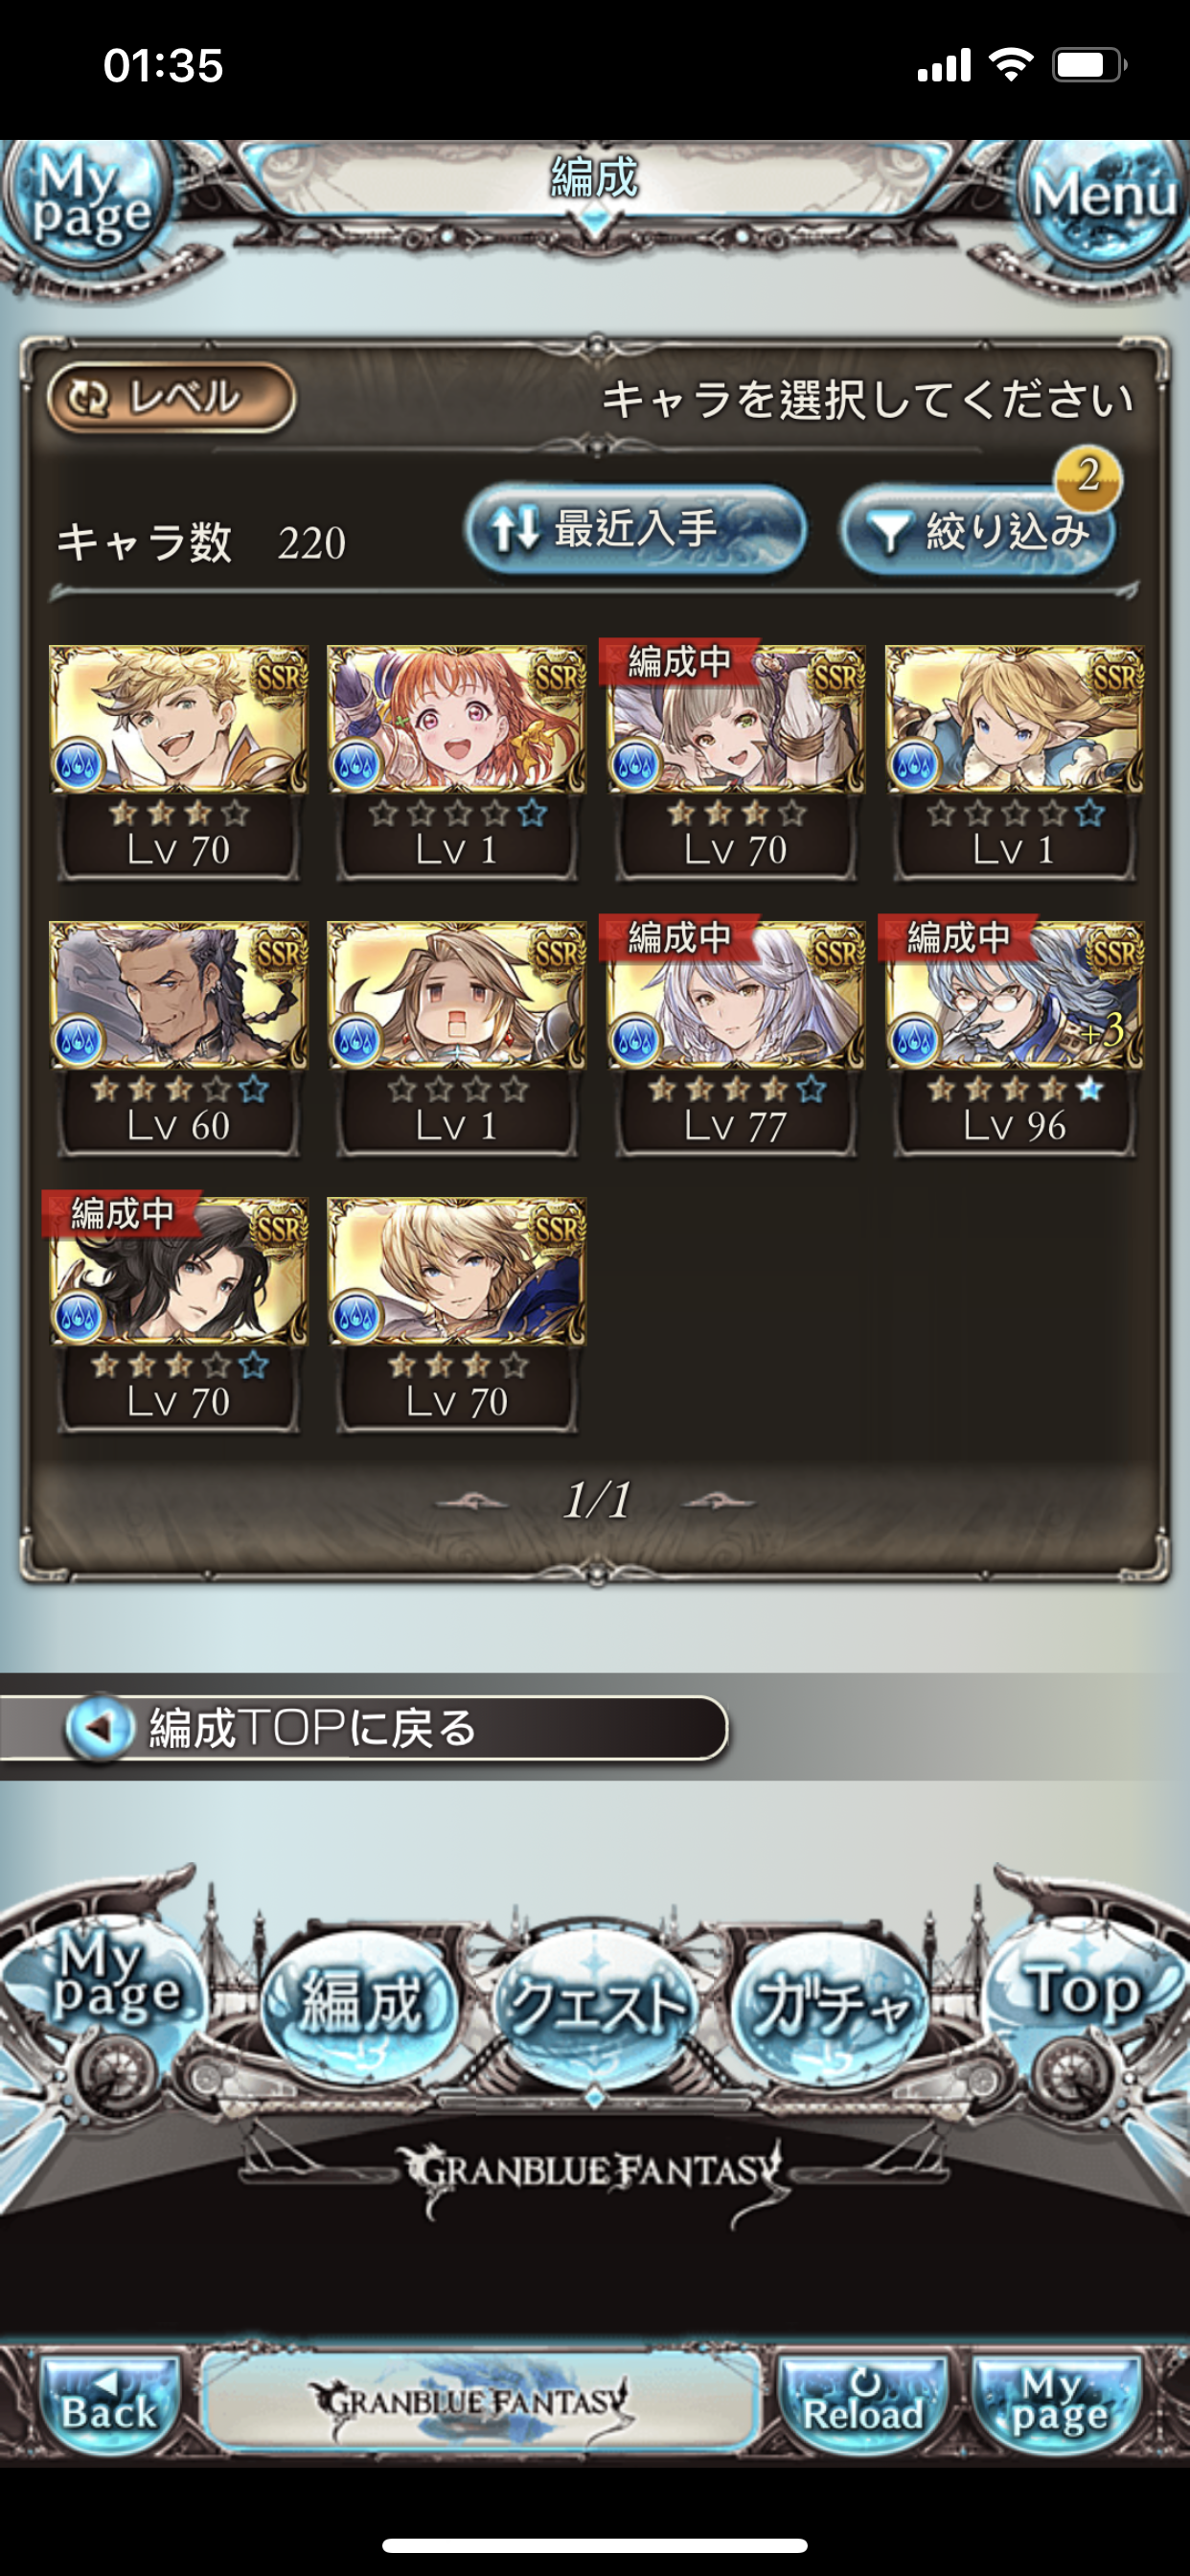Viewport: 1190px width, 2576px height.
Task: Tap the My page orb at top left
Action: [88, 202]
